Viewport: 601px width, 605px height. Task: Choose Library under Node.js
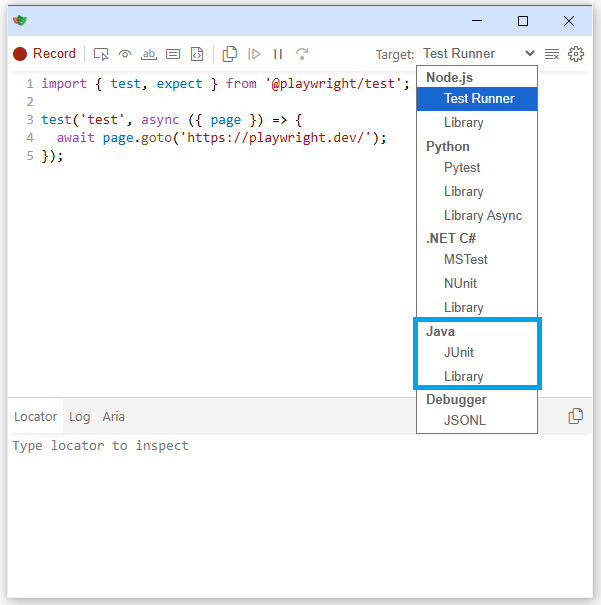coord(477,123)
